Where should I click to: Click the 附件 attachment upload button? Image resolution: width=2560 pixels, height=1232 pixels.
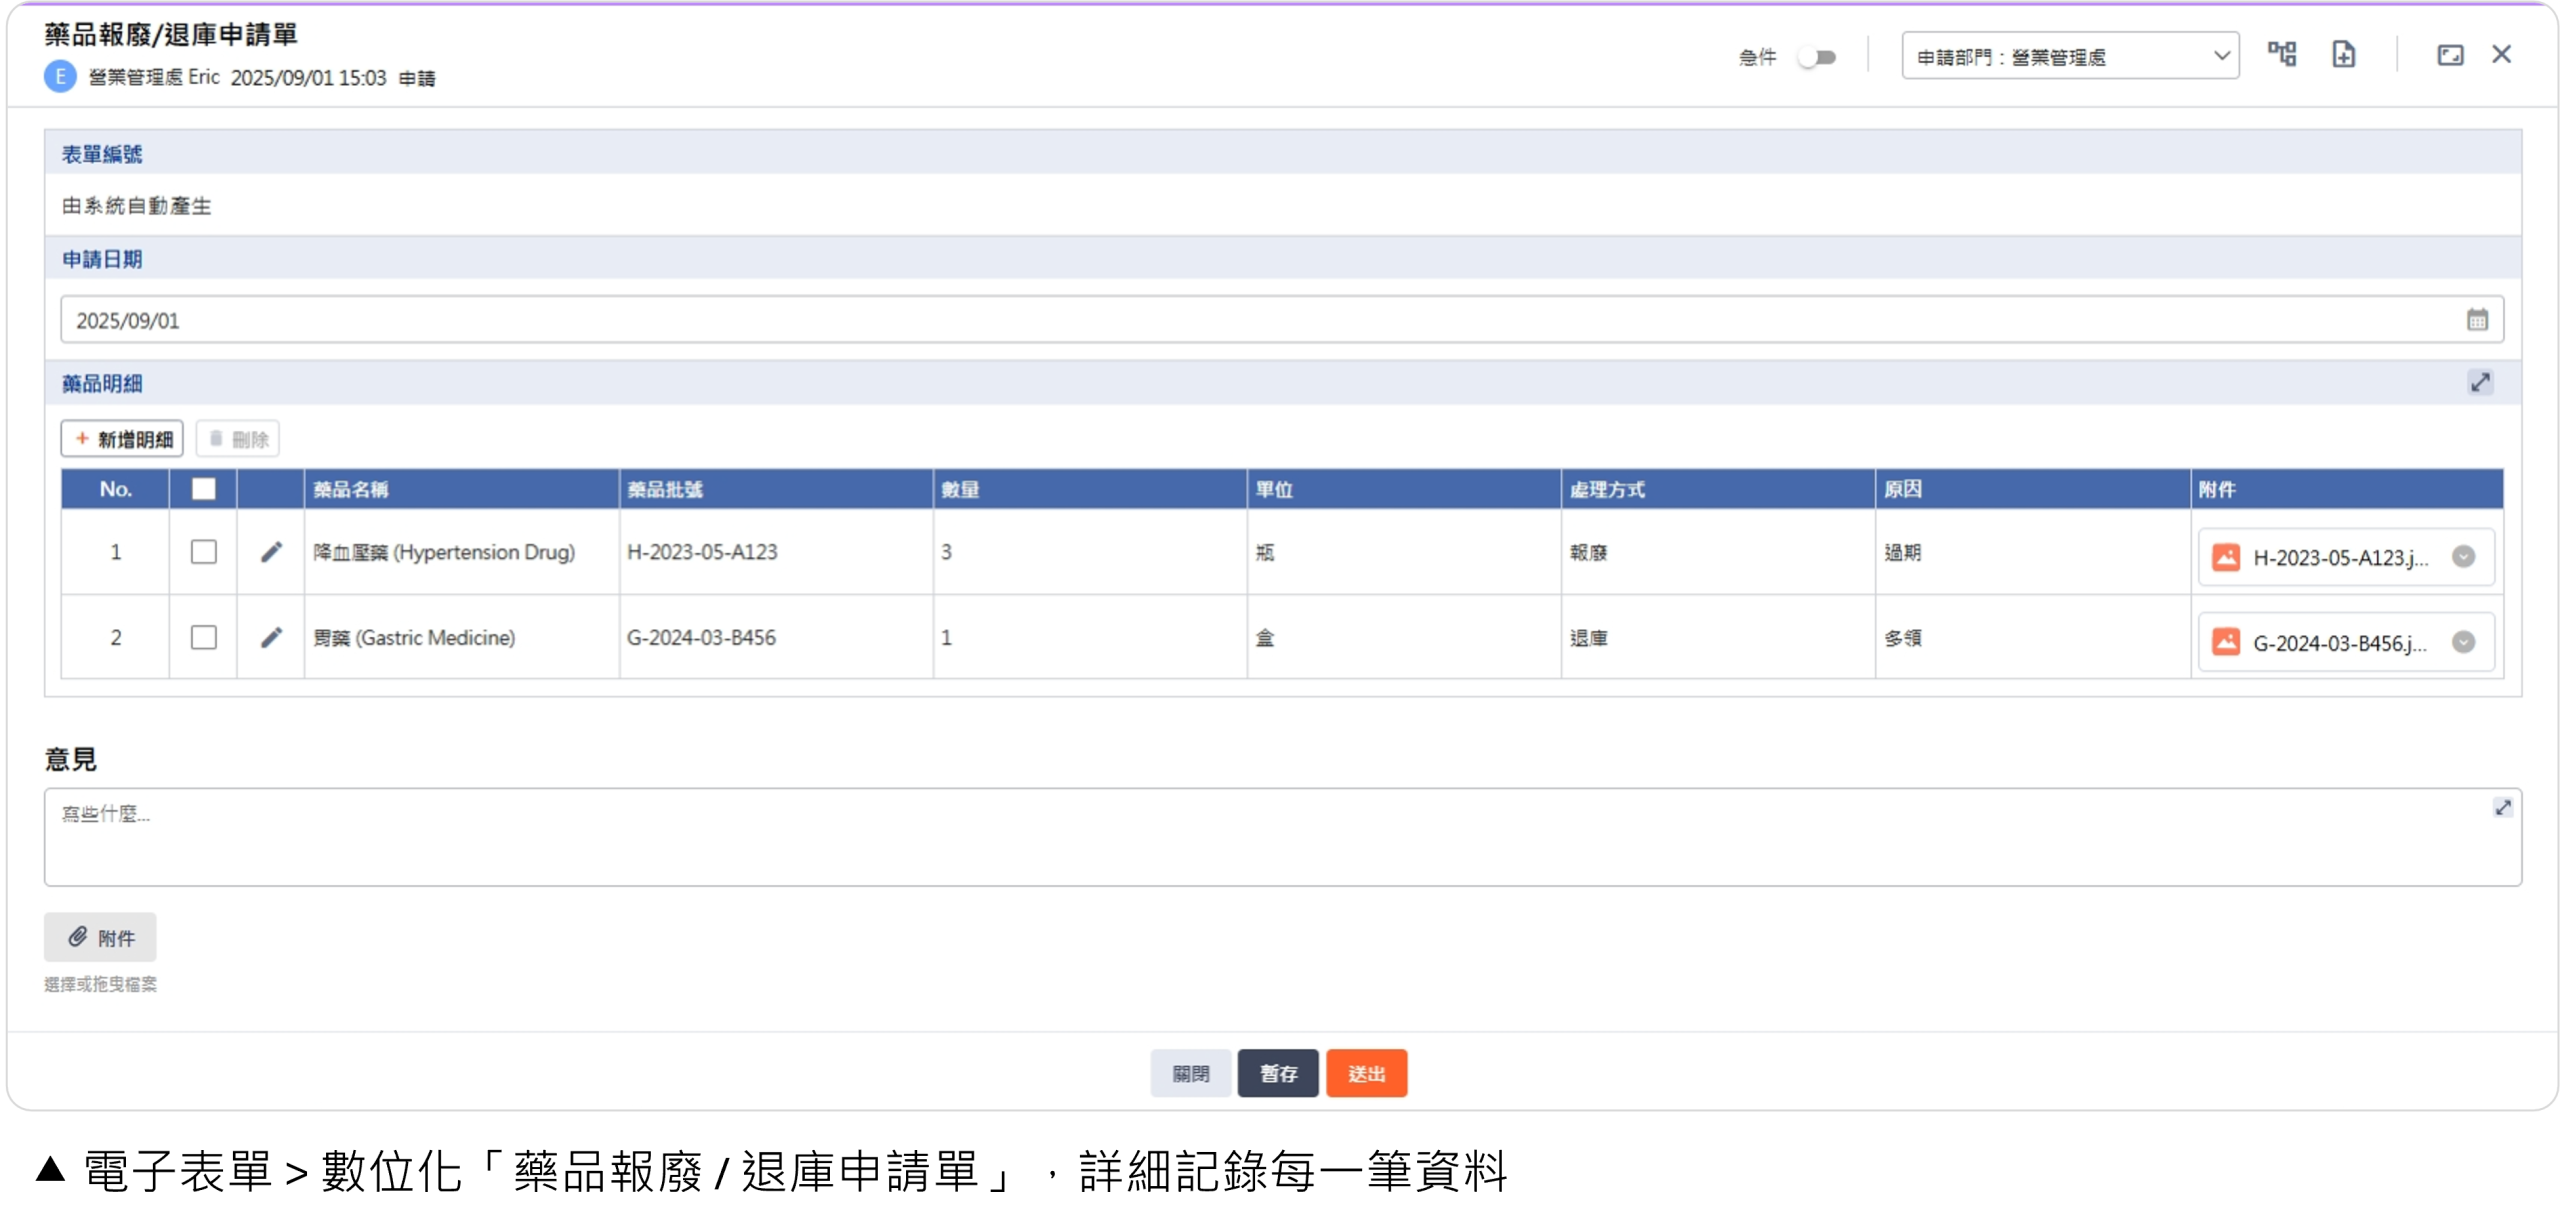[x=100, y=937]
